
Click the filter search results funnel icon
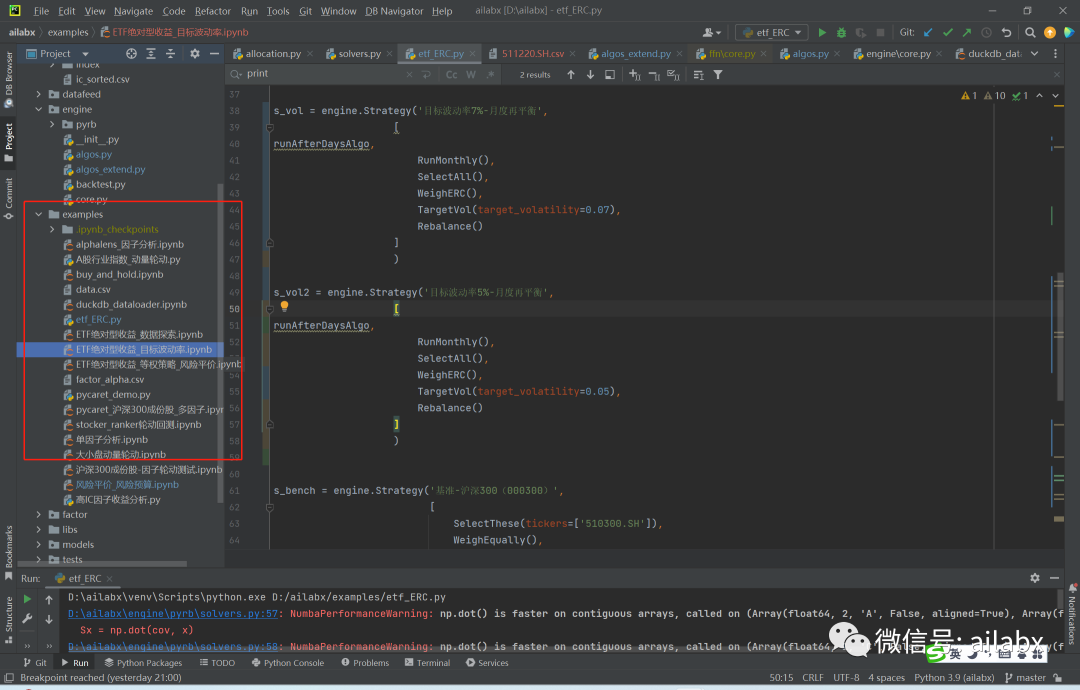pyautogui.click(x=718, y=74)
